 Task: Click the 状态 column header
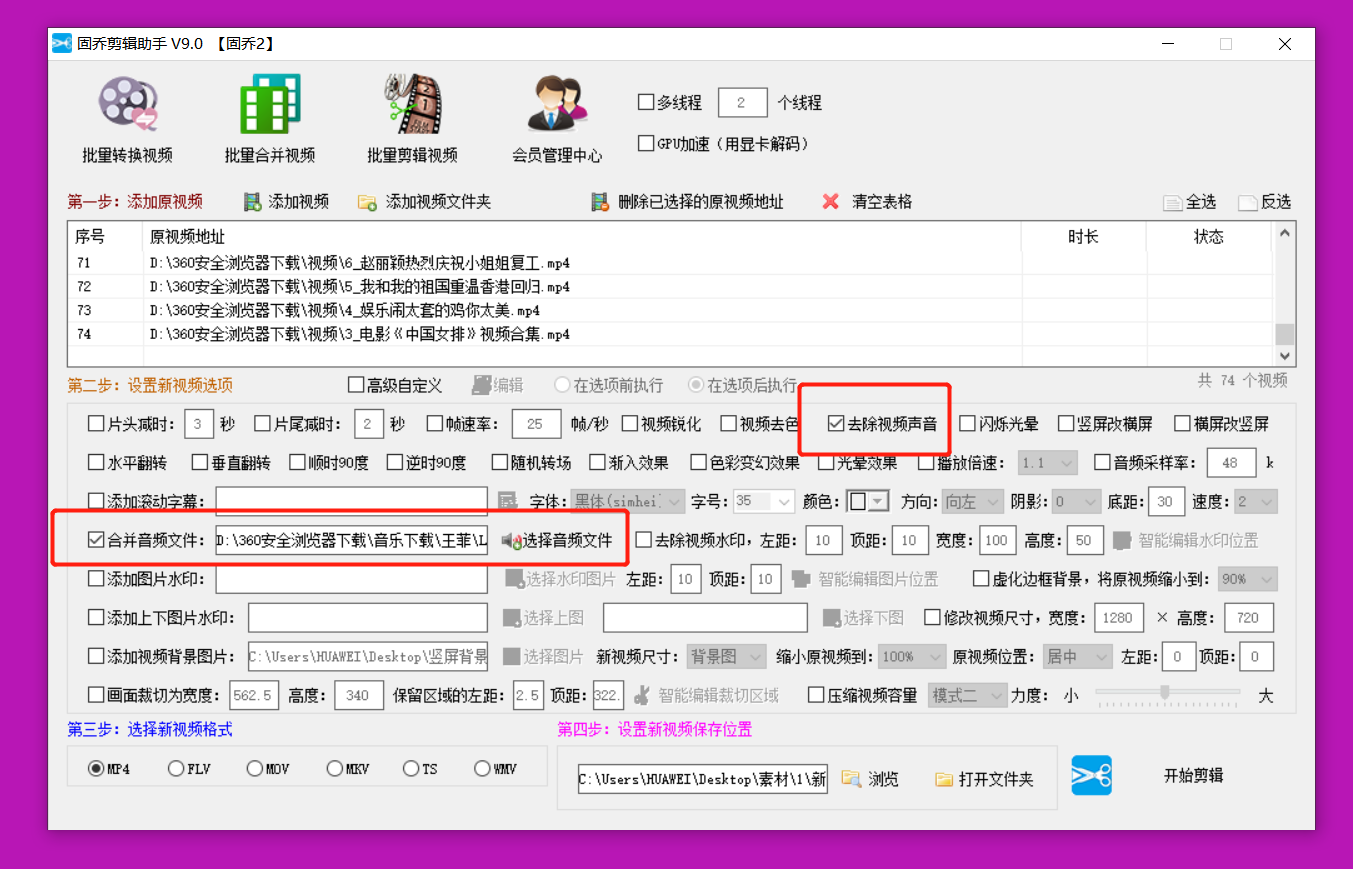[1209, 237]
